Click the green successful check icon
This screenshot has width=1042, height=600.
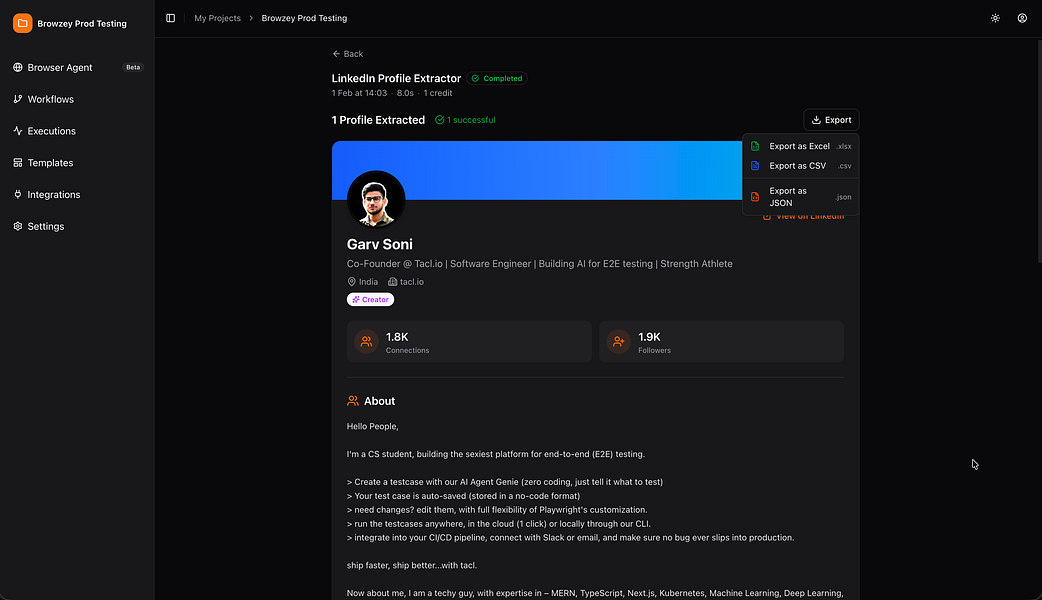coord(439,120)
